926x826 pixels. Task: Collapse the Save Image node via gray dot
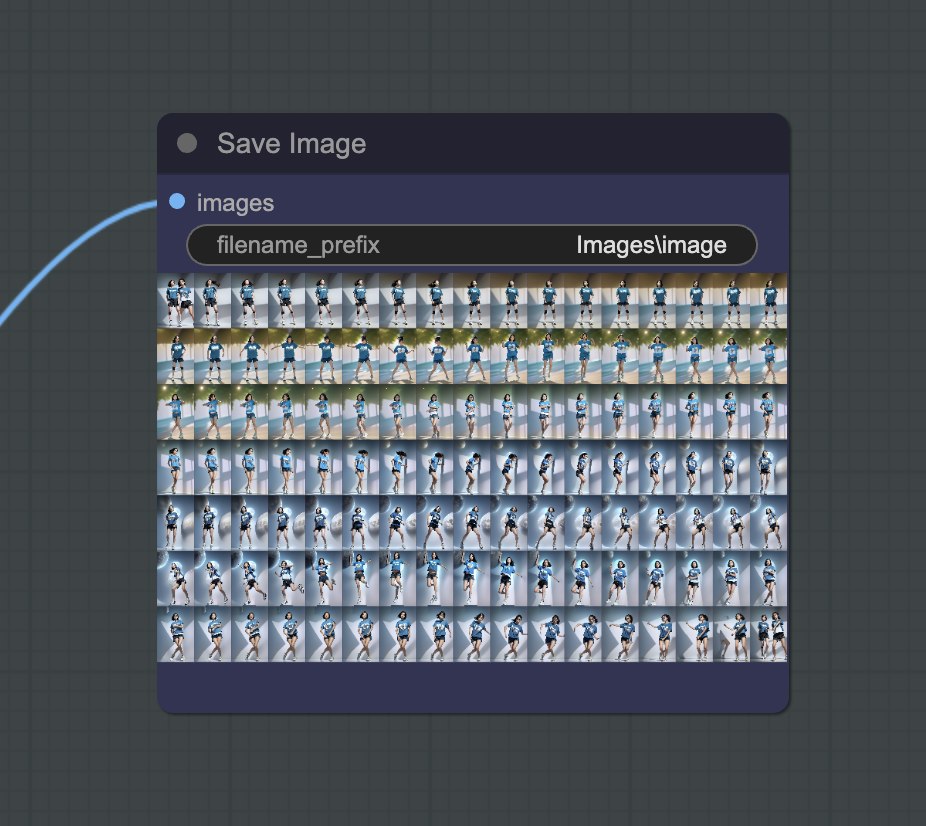coord(187,143)
